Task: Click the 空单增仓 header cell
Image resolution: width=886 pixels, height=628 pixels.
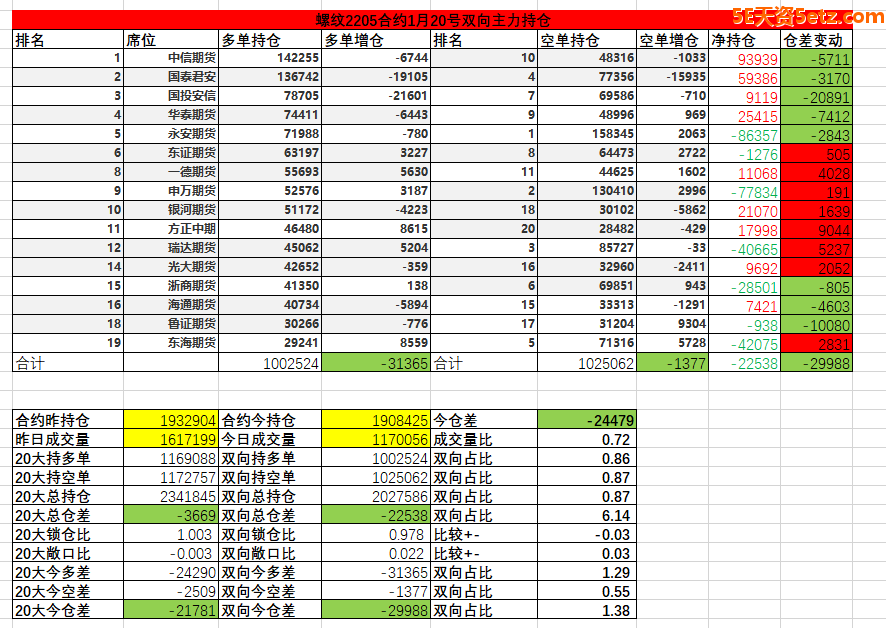Action: point(672,40)
